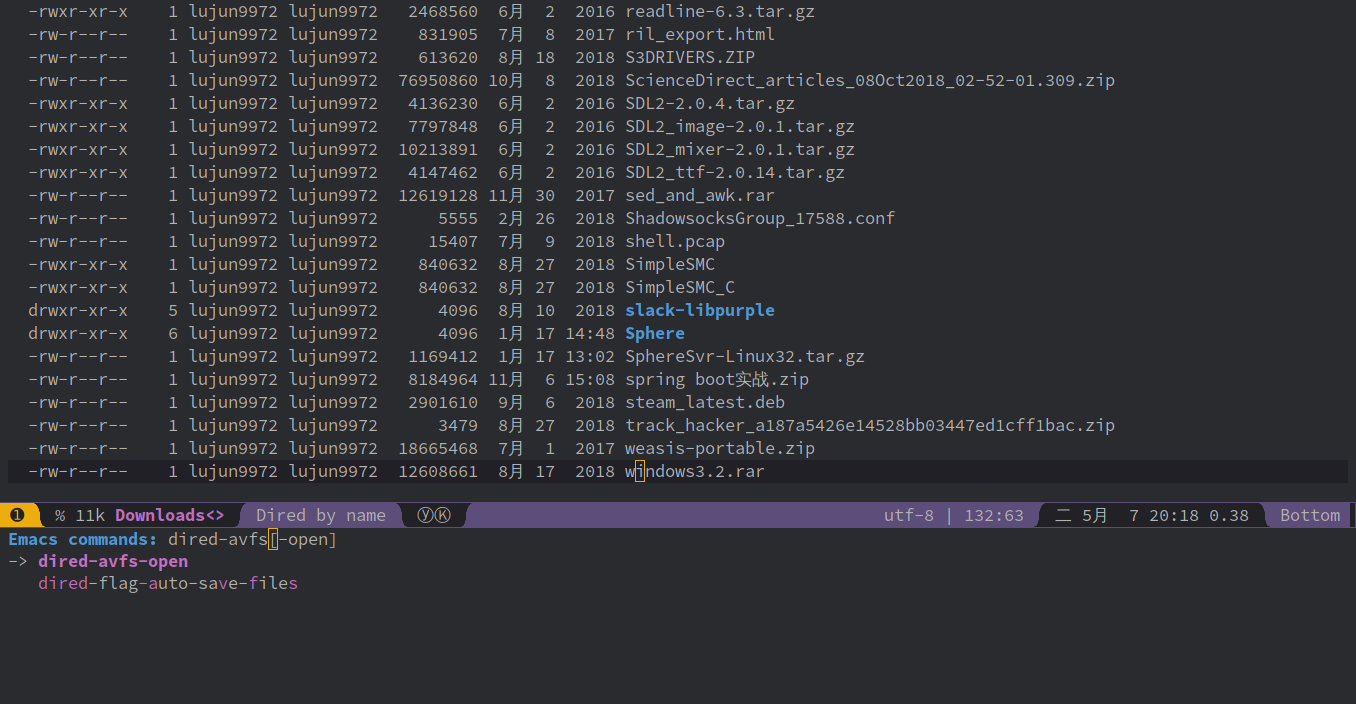Click the 'Dired by name' mode segment

[321, 515]
